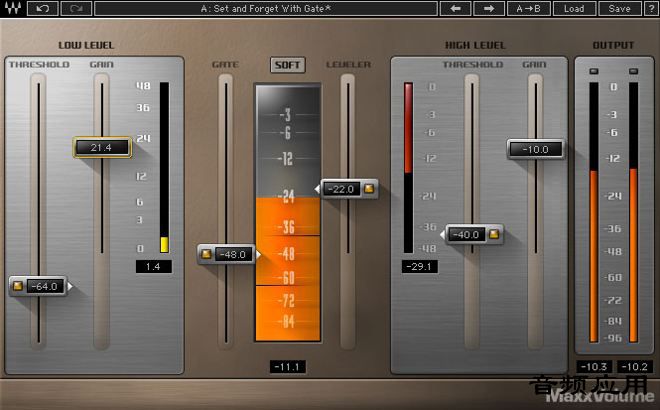Select Low Level threshold value -64.0
The height and width of the screenshot is (410, 660).
[x=45, y=286]
